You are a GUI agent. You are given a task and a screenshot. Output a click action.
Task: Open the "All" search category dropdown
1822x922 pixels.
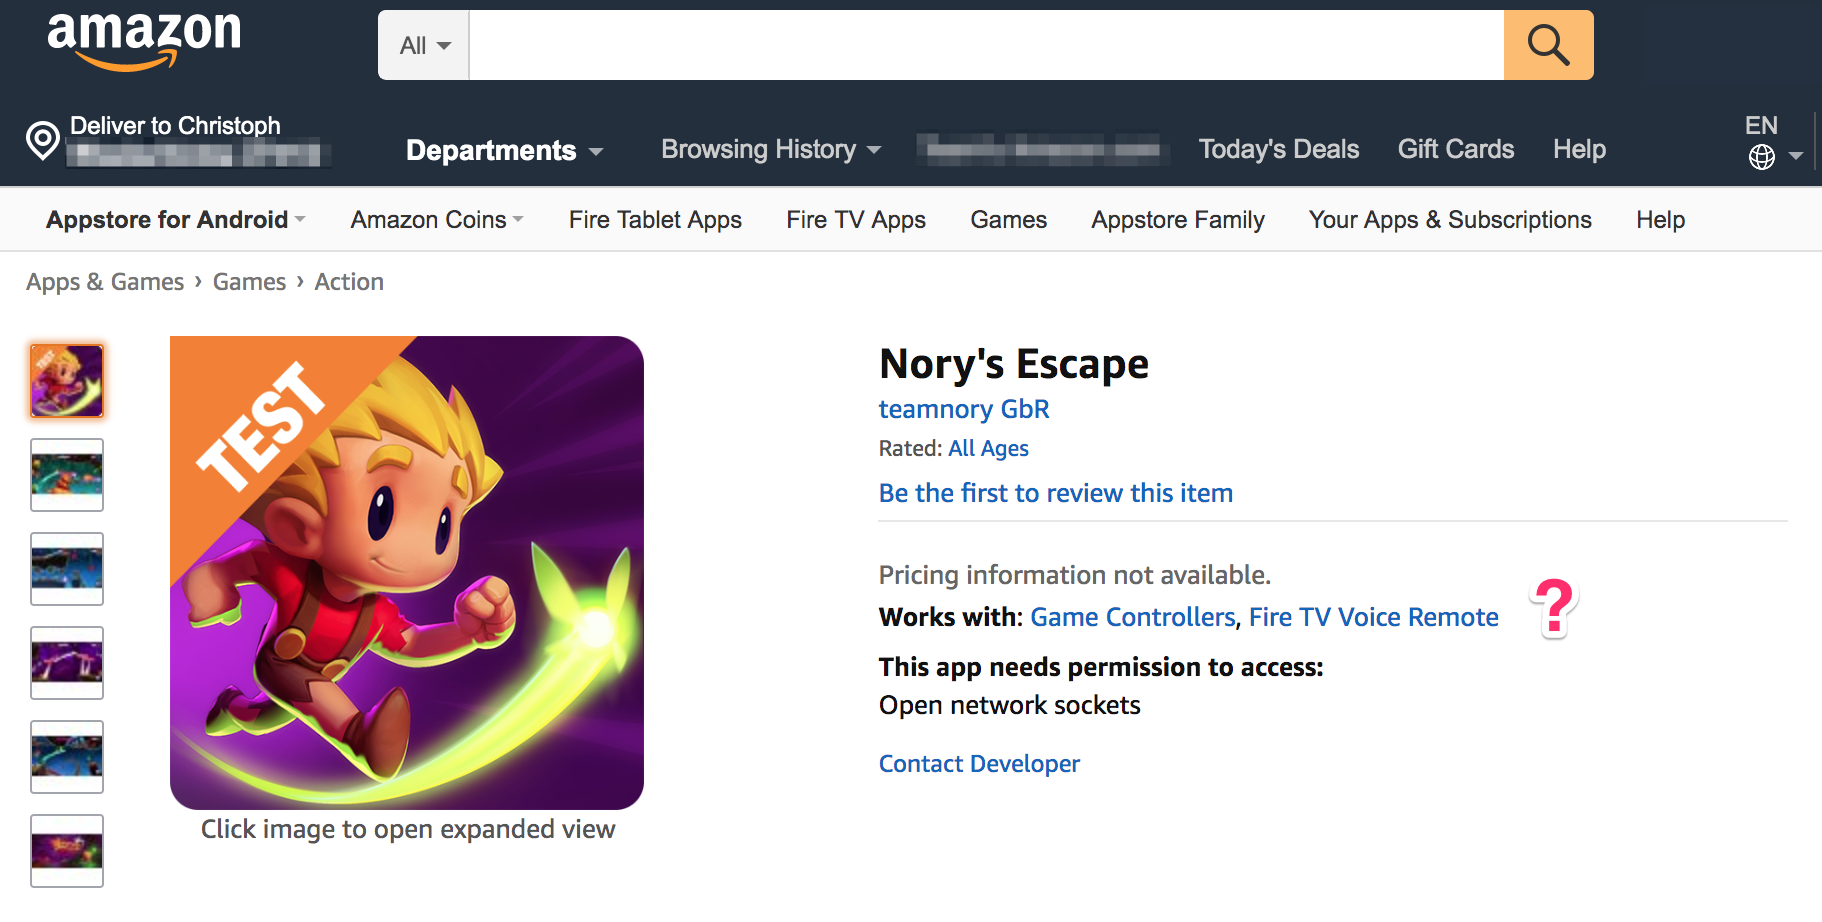click(x=421, y=44)
